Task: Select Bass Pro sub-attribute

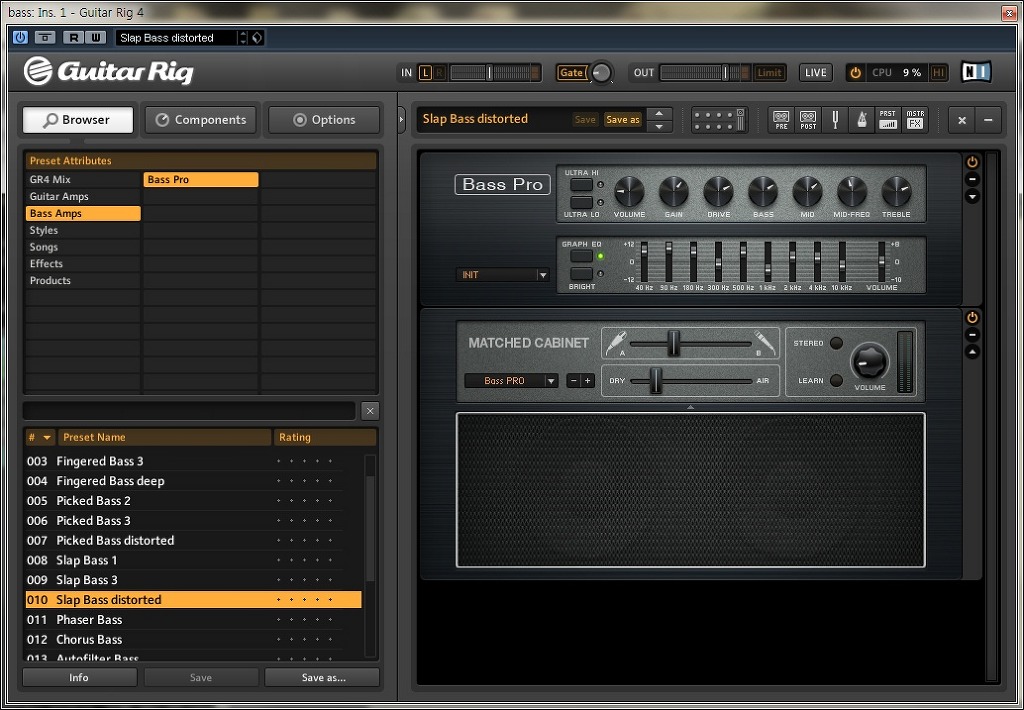Action: point(201,180)
